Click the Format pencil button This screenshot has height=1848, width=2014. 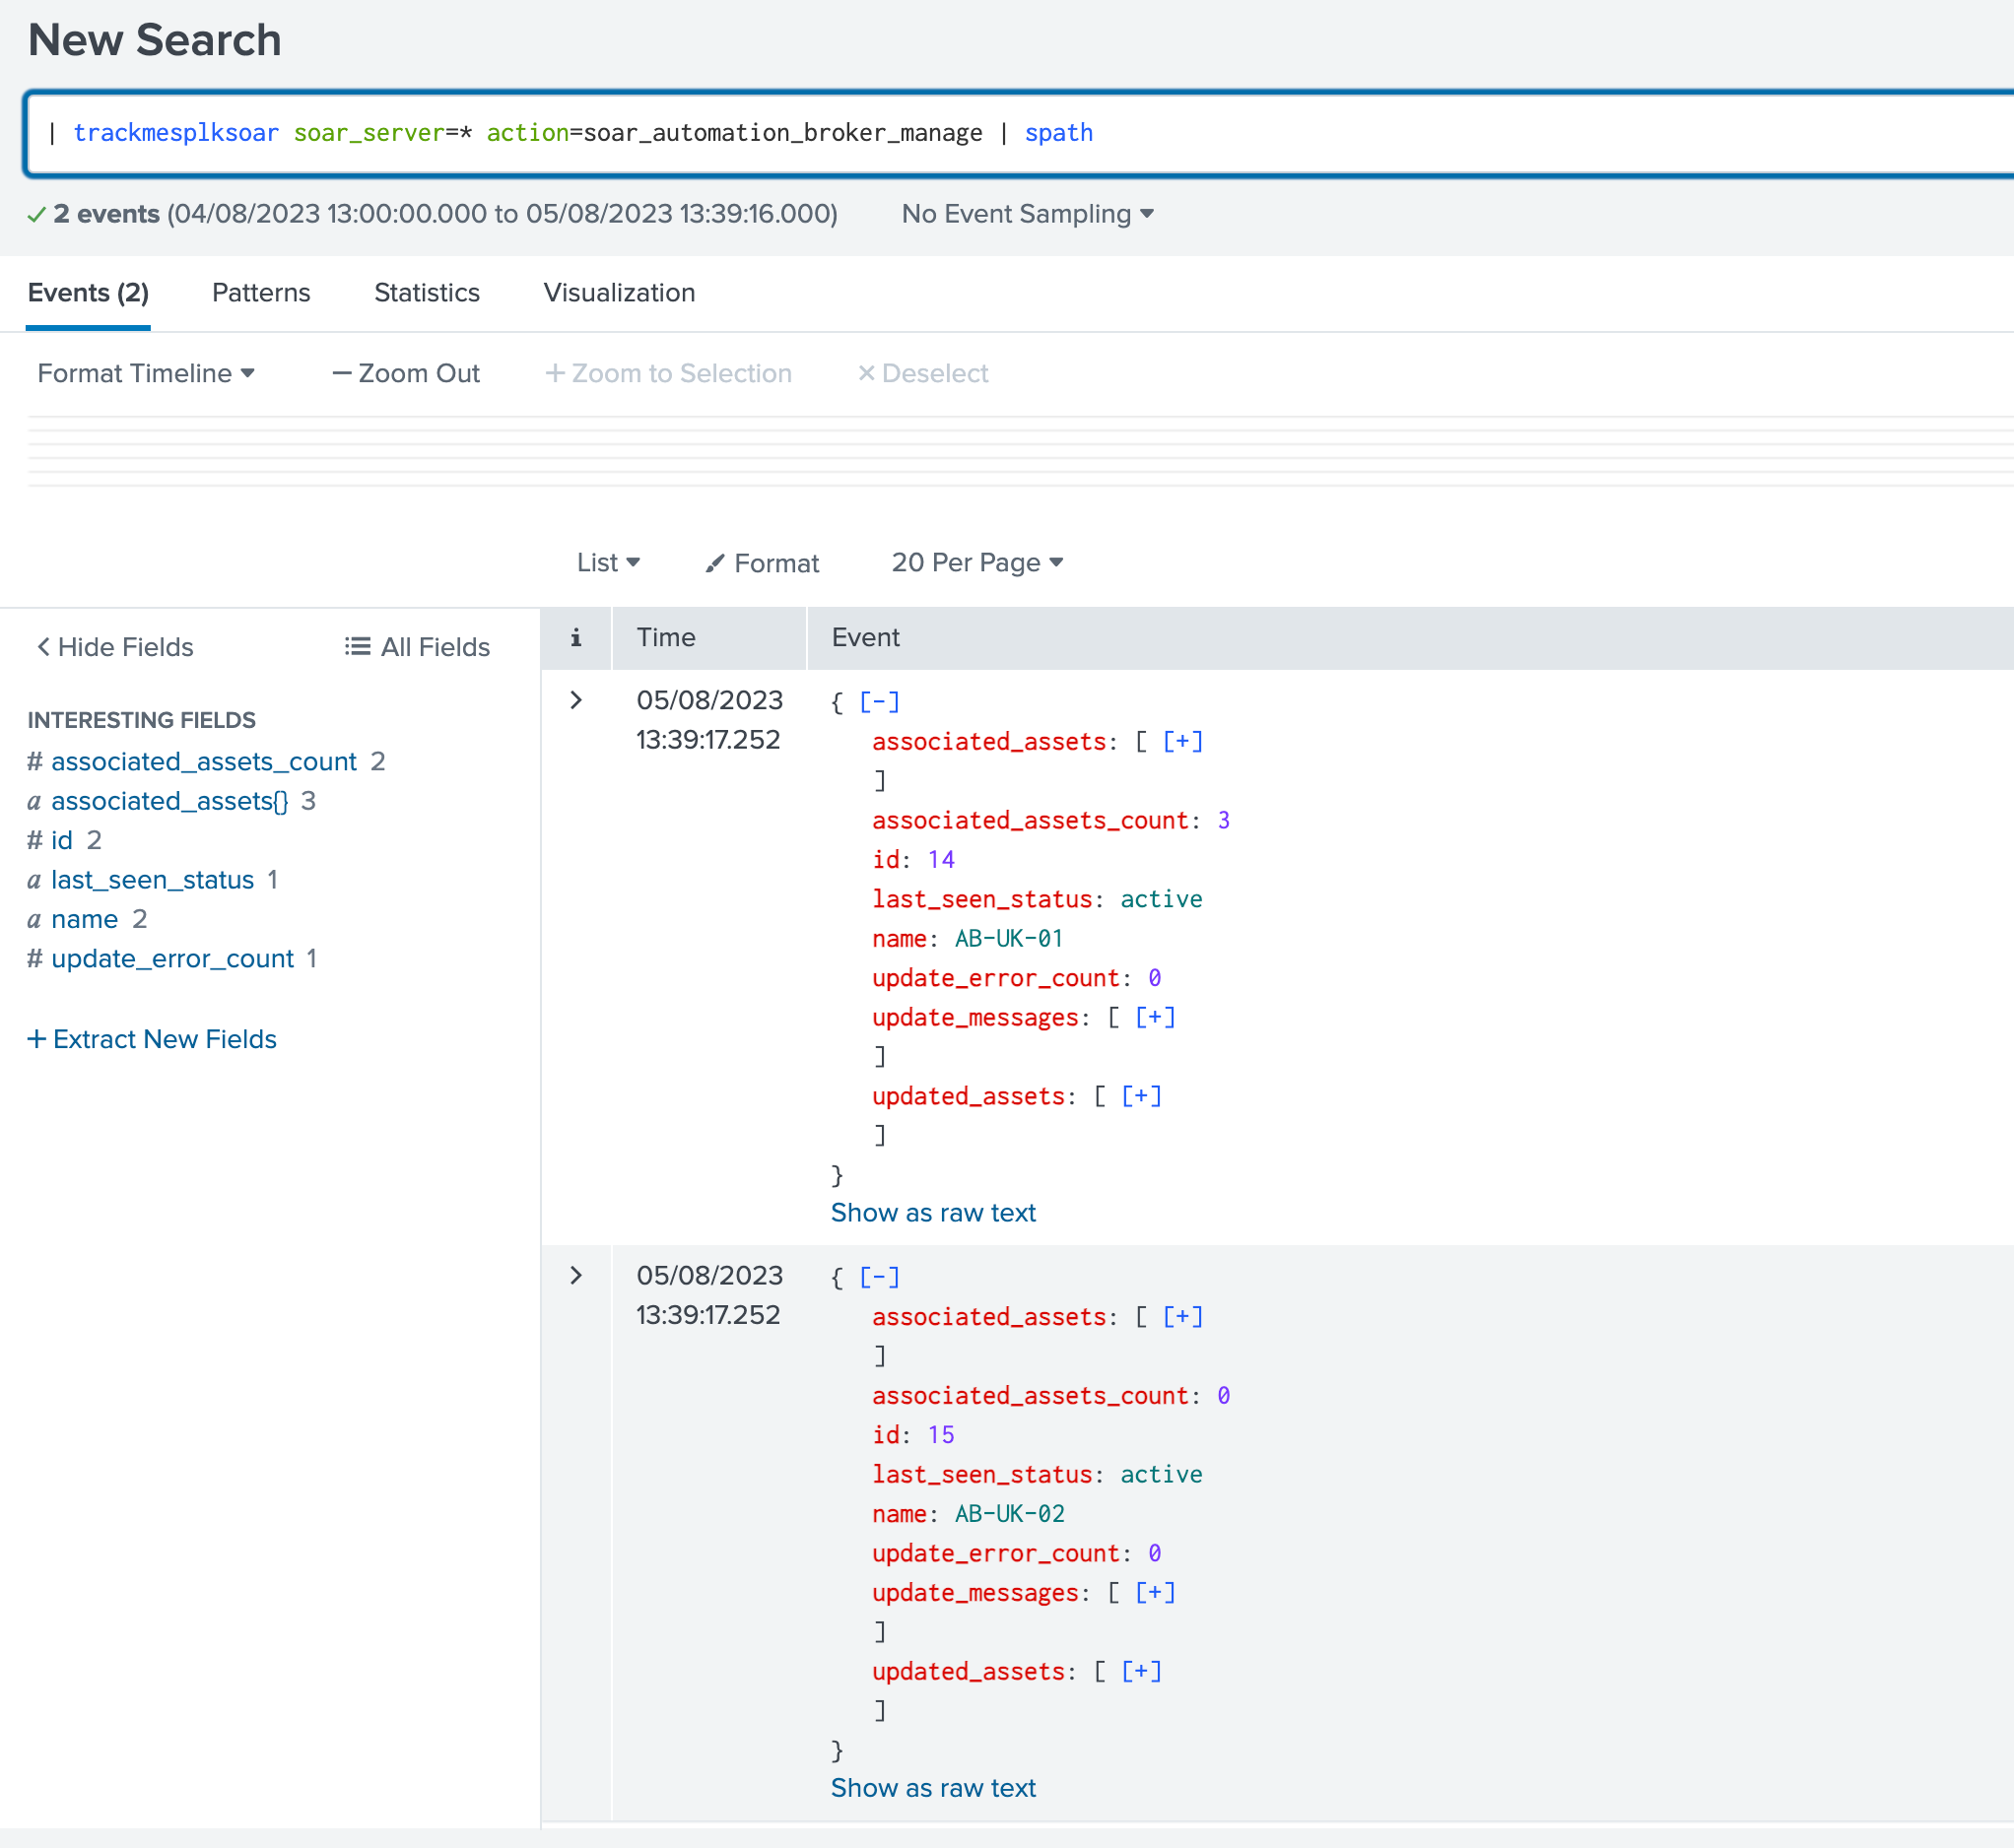pyautogui.click(x=762, y=563)
